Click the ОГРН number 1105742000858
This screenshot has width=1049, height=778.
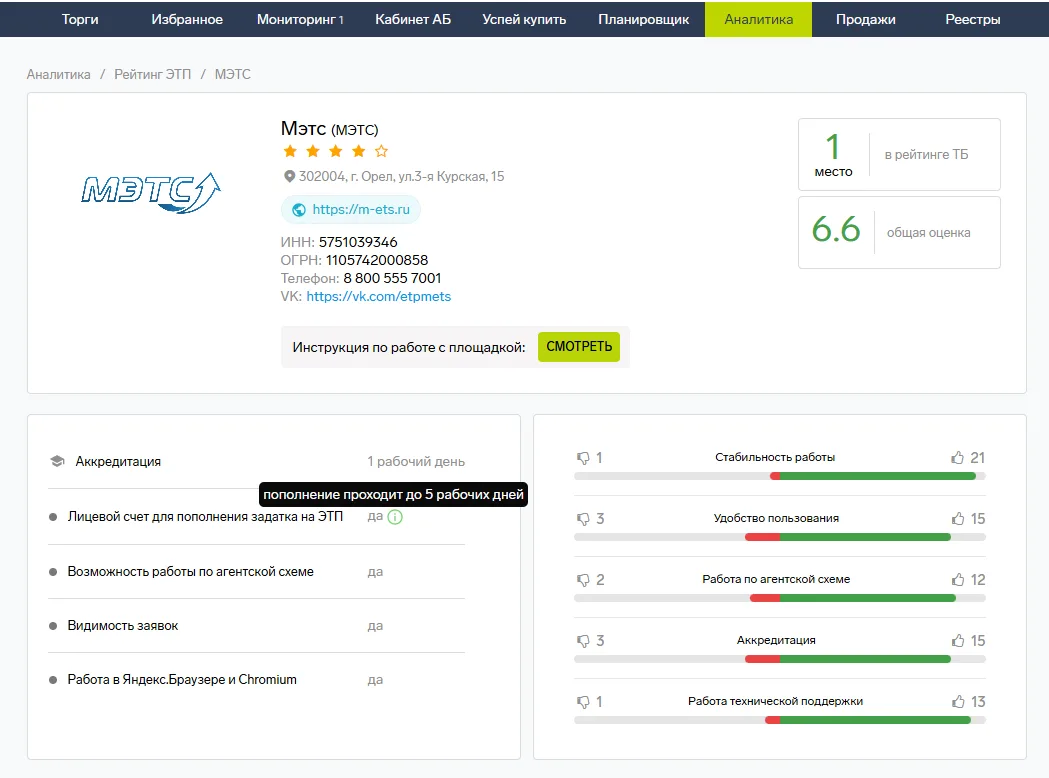[377, 260]
